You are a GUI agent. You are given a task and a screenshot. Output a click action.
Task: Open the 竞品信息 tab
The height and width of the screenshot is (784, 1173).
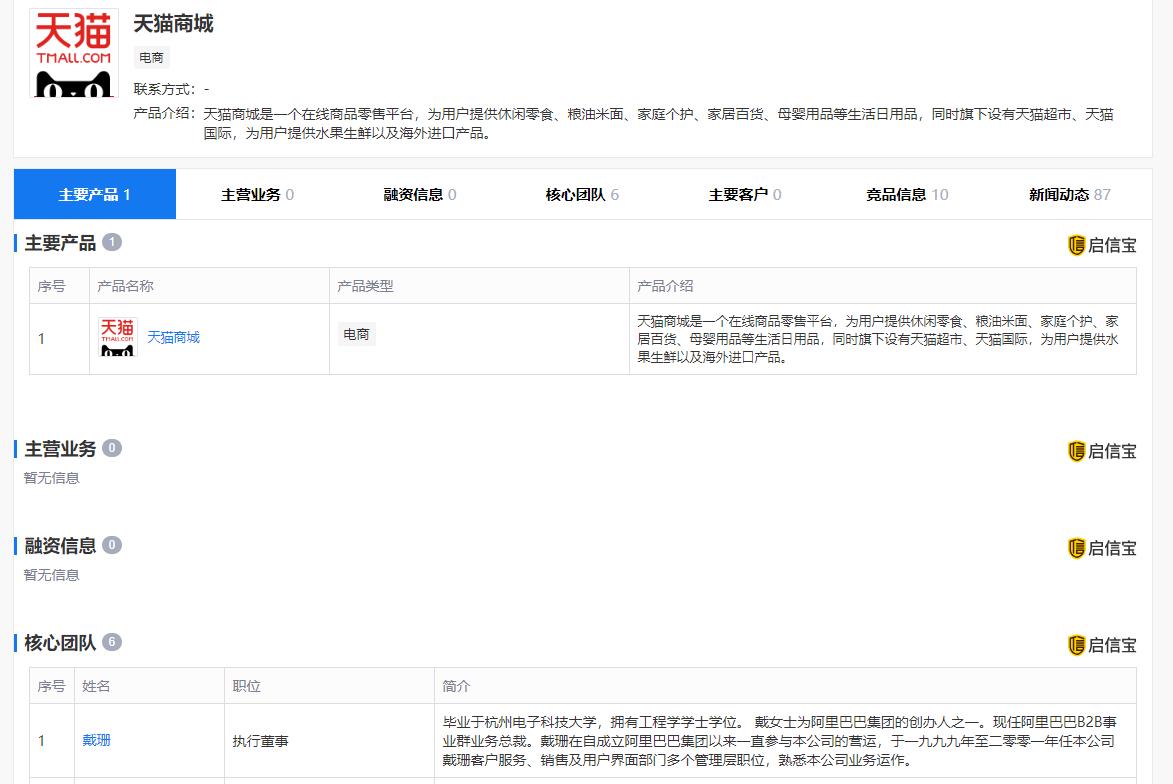click(x=907, y=195)
